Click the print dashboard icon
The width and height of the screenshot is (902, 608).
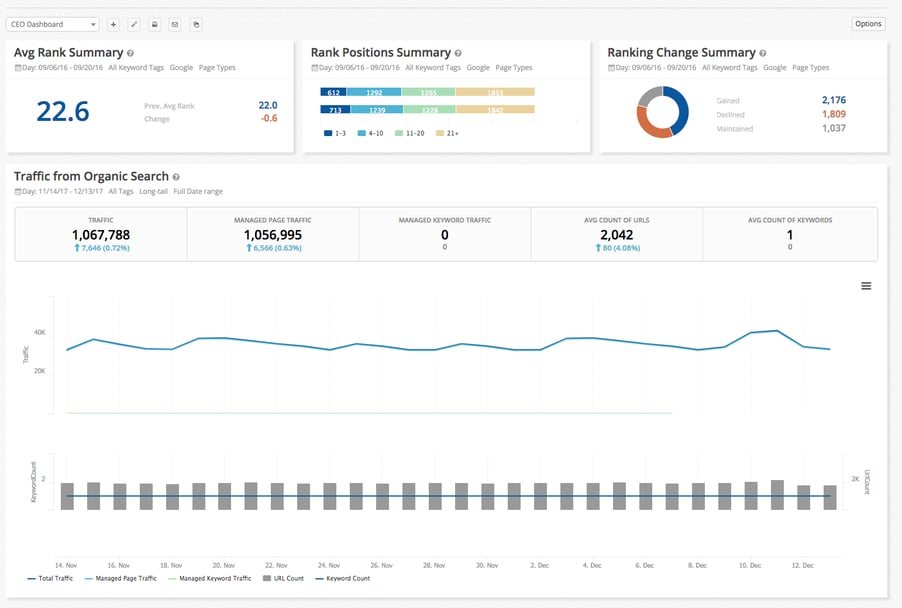[154, 24]
